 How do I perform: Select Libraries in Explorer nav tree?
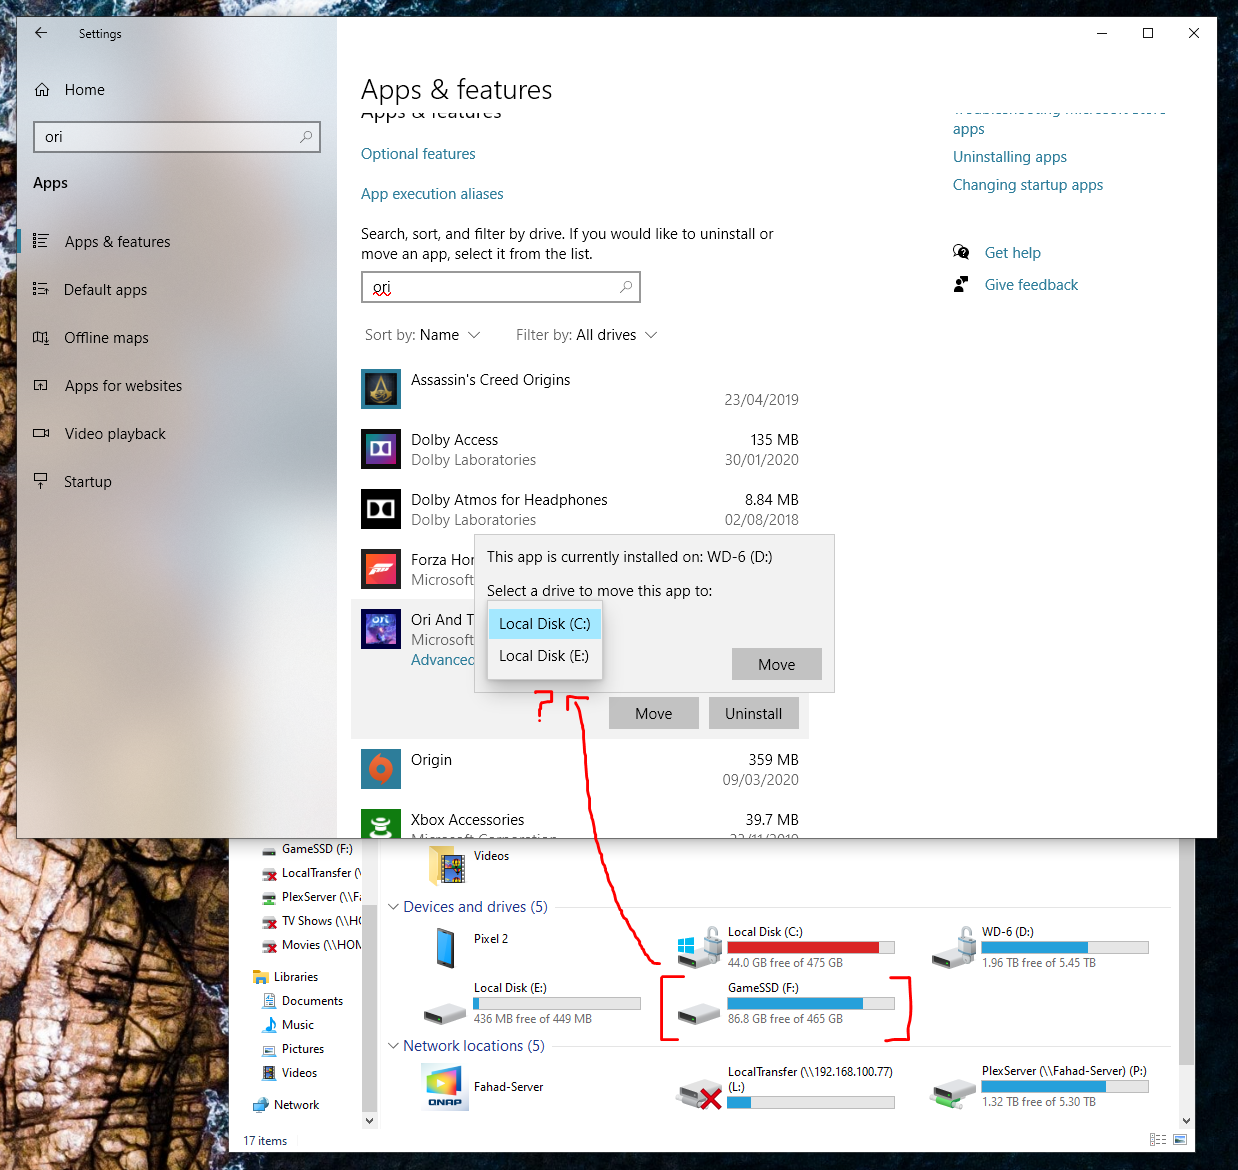point(286,977)
